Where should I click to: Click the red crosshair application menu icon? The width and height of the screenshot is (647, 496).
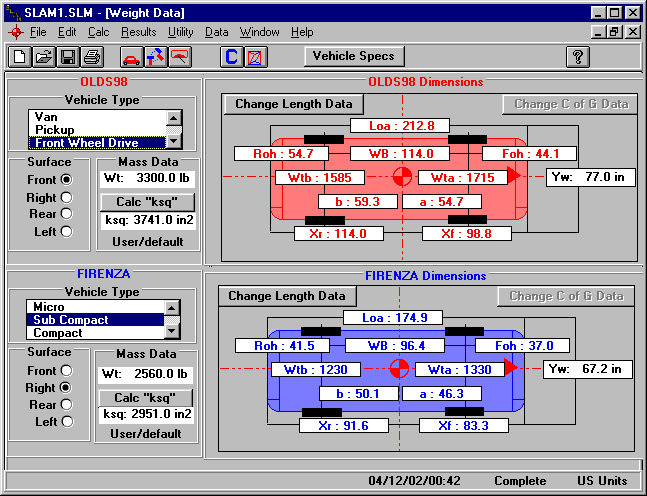pyautogui.click(x=16, y=32)
